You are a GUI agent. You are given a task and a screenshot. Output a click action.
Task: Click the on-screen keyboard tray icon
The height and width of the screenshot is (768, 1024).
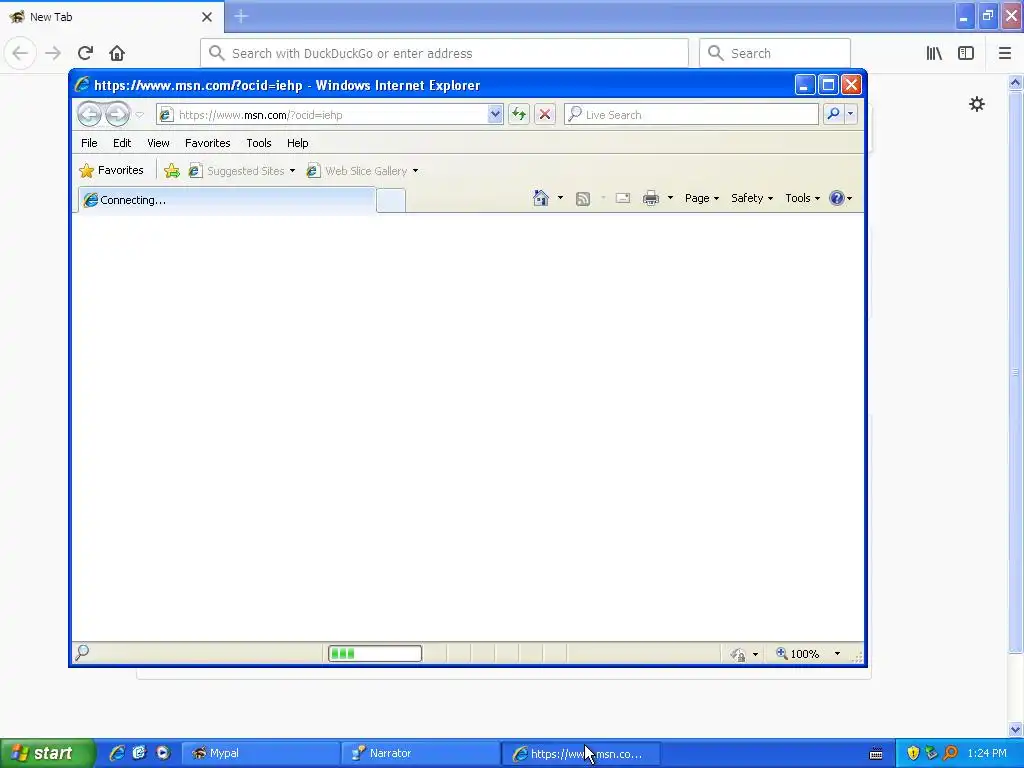point(876,754)
